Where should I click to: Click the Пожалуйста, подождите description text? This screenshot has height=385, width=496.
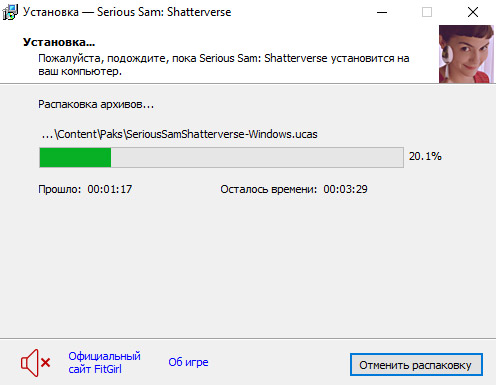(223, 65)
